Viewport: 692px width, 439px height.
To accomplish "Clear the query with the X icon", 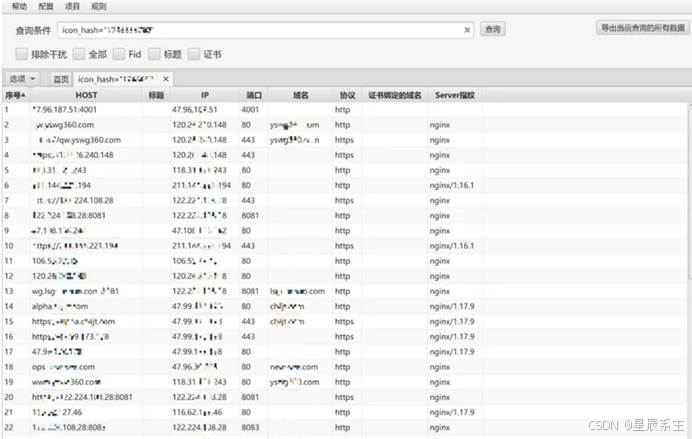I will tap(467, 30).
